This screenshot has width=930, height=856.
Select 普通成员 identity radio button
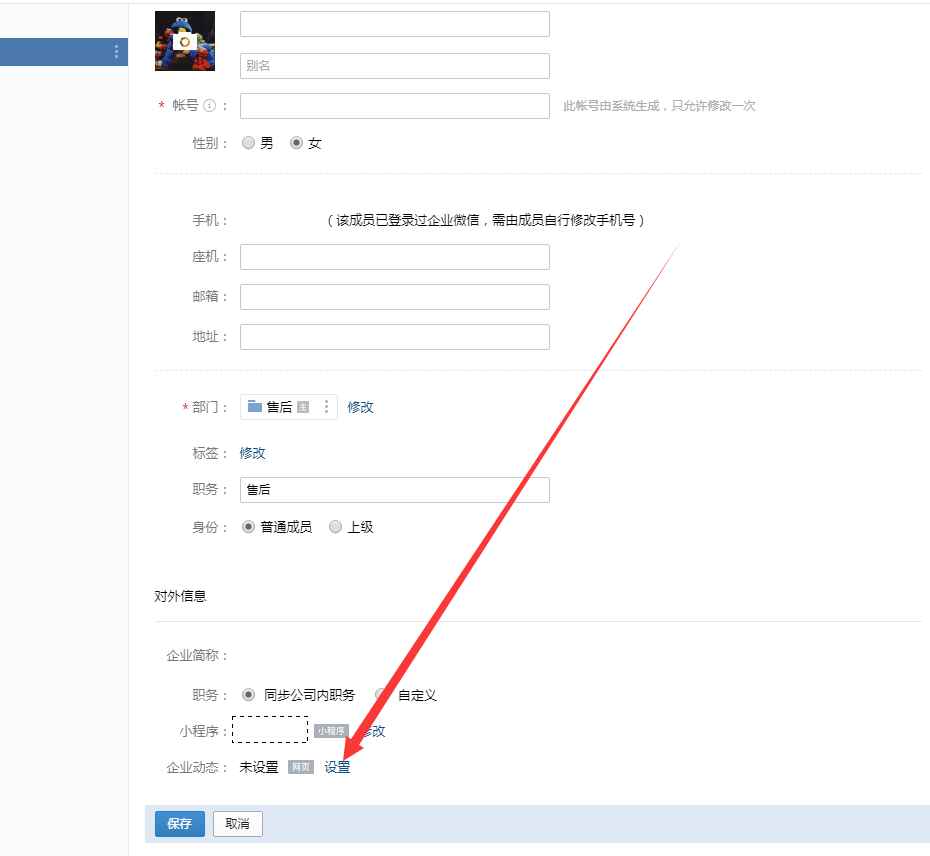(x=249, y=527)
